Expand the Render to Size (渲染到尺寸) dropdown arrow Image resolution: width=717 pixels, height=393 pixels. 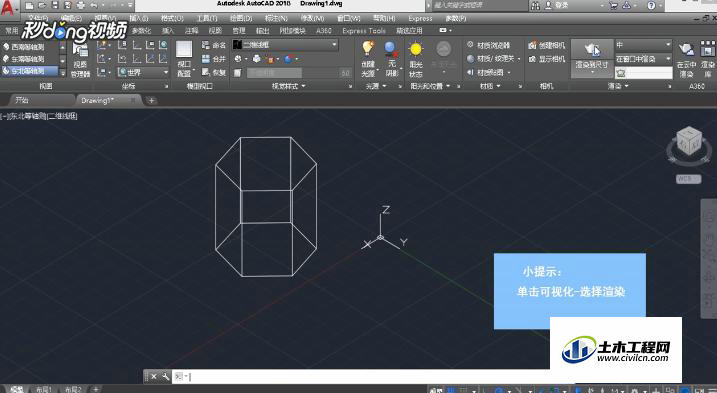click(x=592, y=73)
